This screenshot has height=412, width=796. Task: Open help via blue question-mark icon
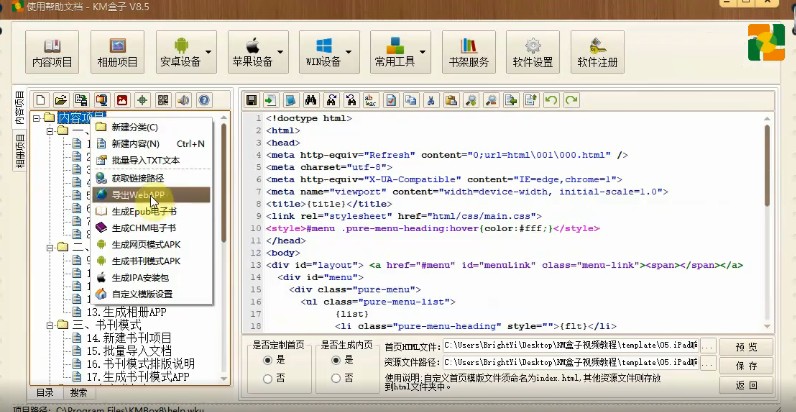(x=204, y=100)
